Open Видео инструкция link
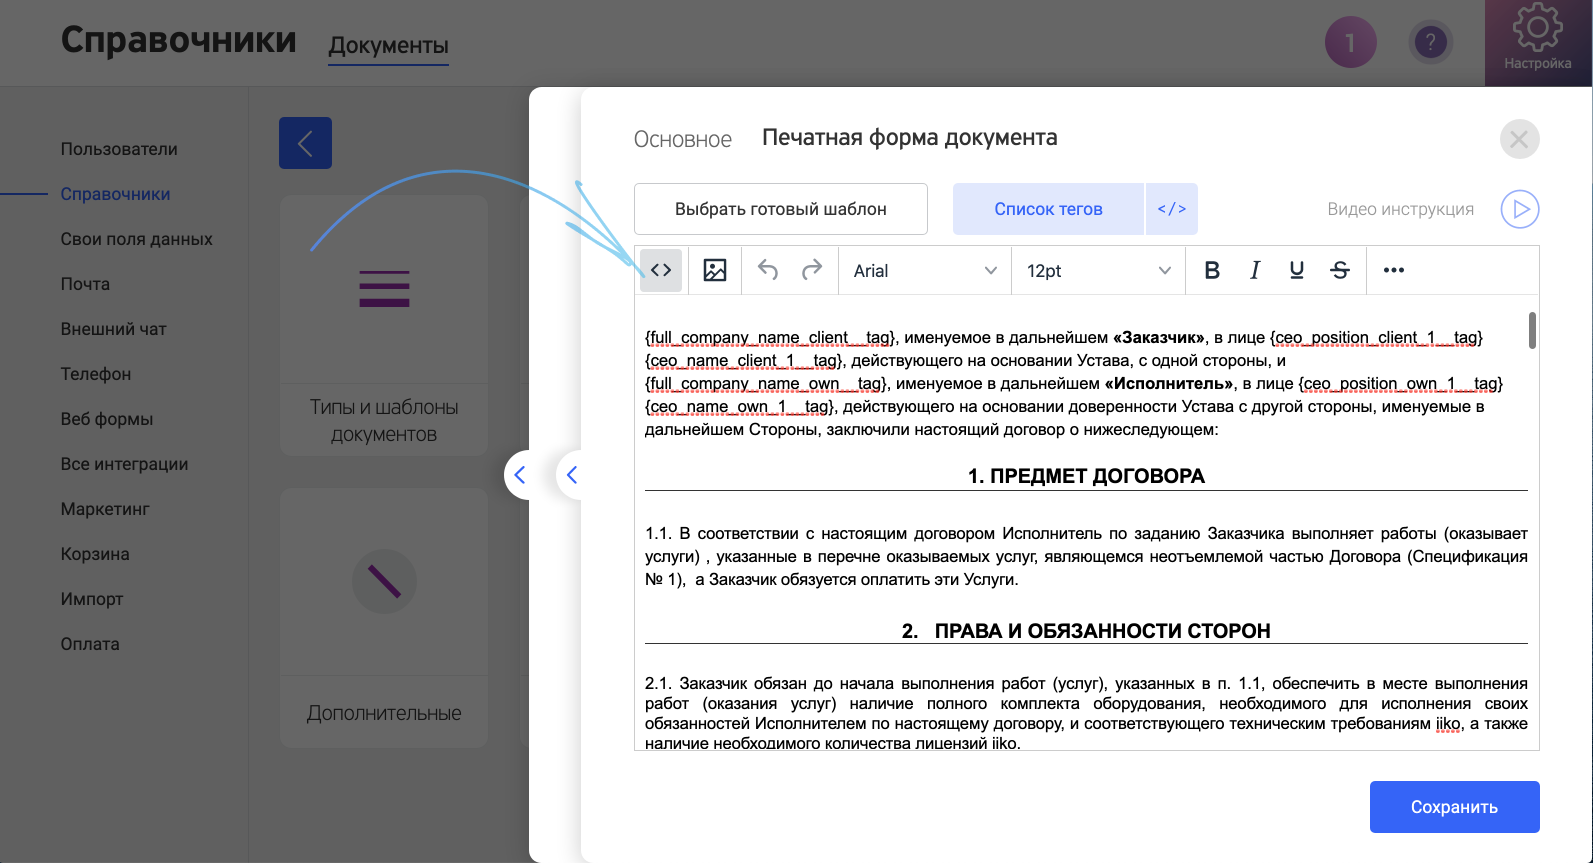The height and width of the screenshot is (863, 1593). tap(1400, 209)
